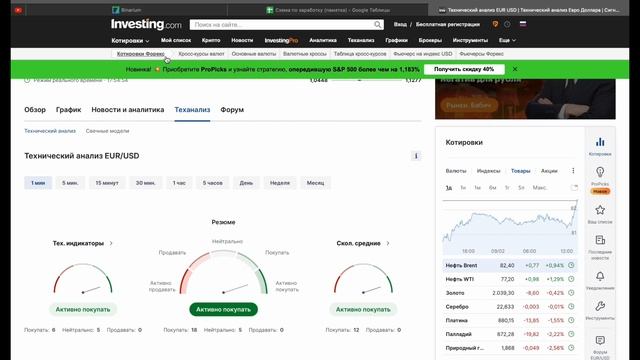Select the 30 мин timeframe
The height and width of the screenshot is (360, 640).
coord(146,183)
